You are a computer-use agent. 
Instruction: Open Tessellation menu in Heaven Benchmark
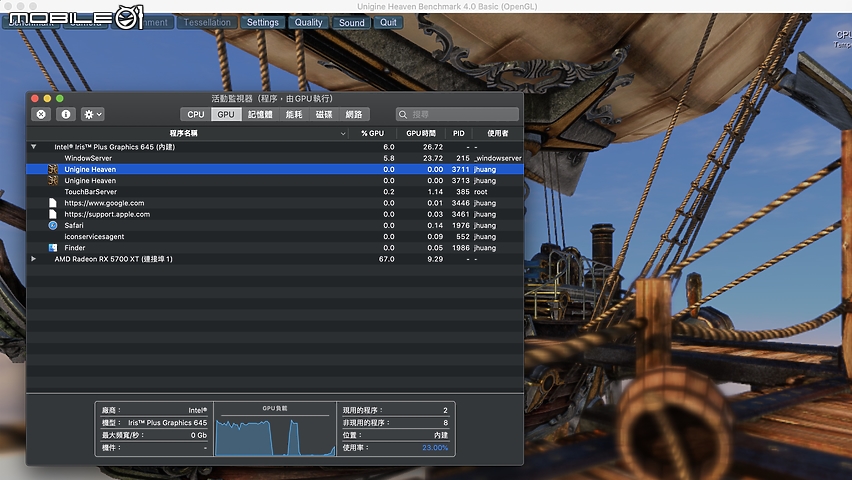(207, 22)
